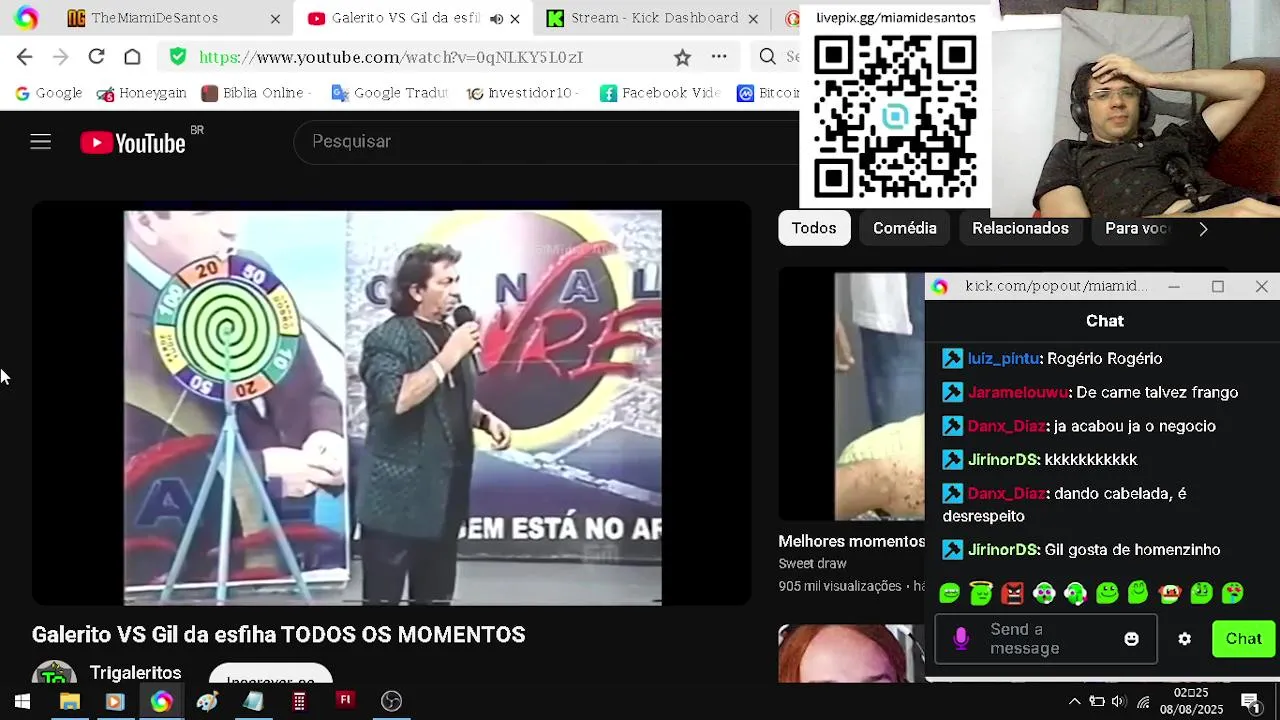Close the Galerito VS Gil YouTube tab

[x=515, y=18]
